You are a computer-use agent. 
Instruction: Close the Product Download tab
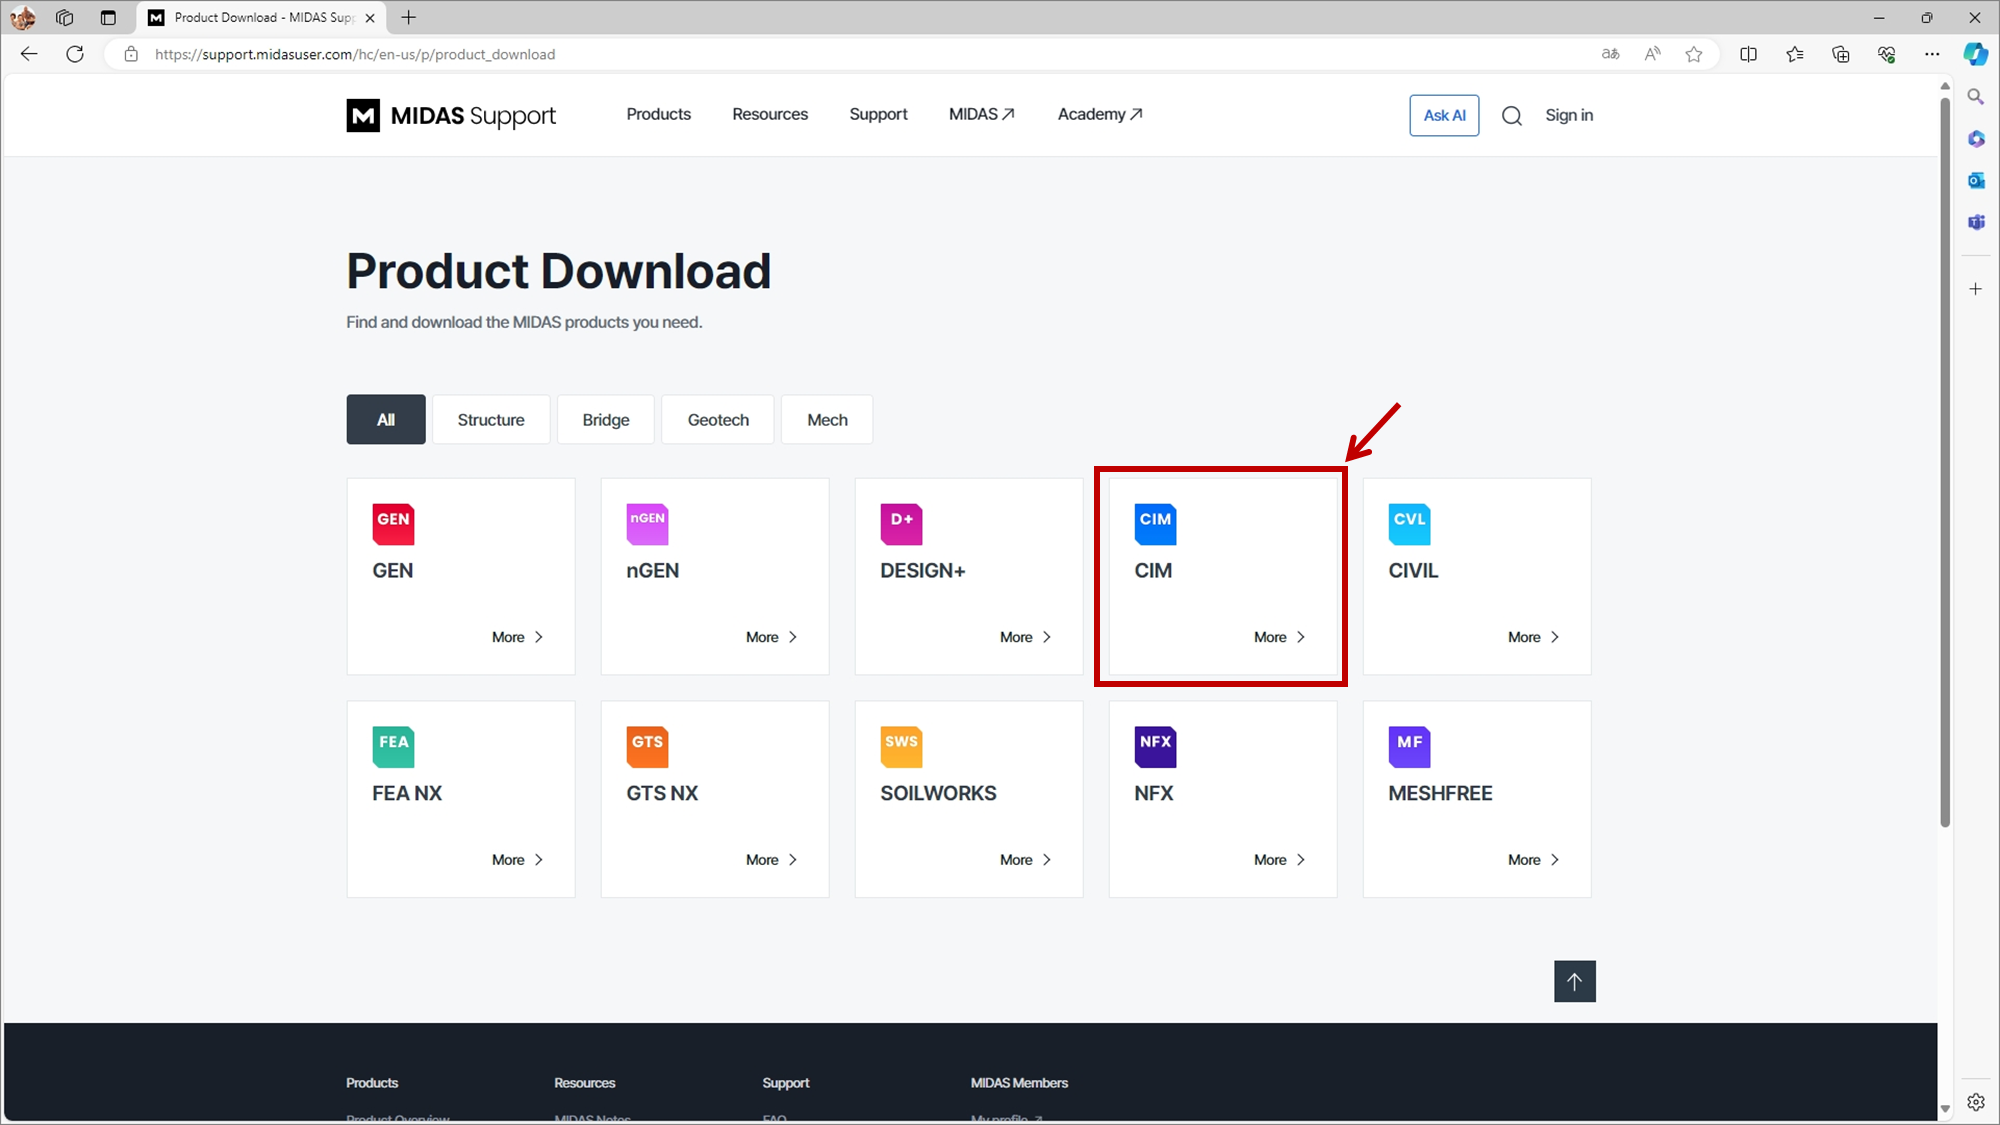click(x=370, y=17)
